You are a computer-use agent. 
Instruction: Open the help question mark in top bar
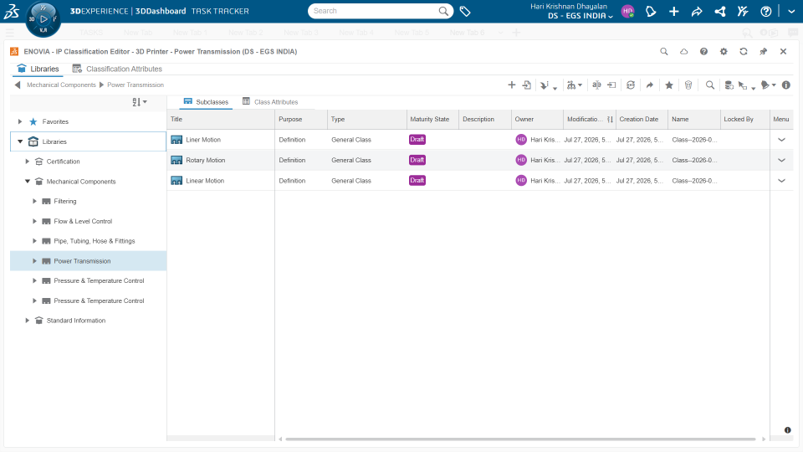pos(766,11)
